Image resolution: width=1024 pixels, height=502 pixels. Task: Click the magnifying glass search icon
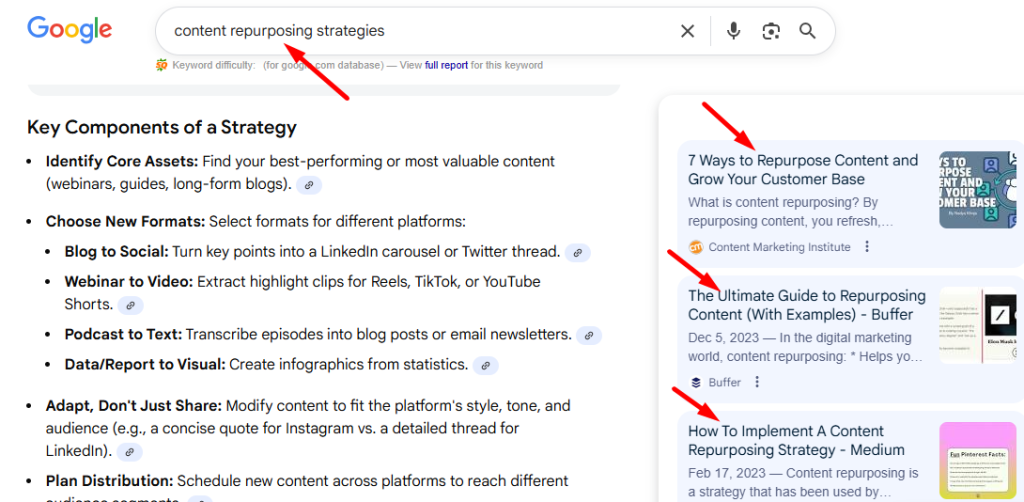tap(808, 31)
